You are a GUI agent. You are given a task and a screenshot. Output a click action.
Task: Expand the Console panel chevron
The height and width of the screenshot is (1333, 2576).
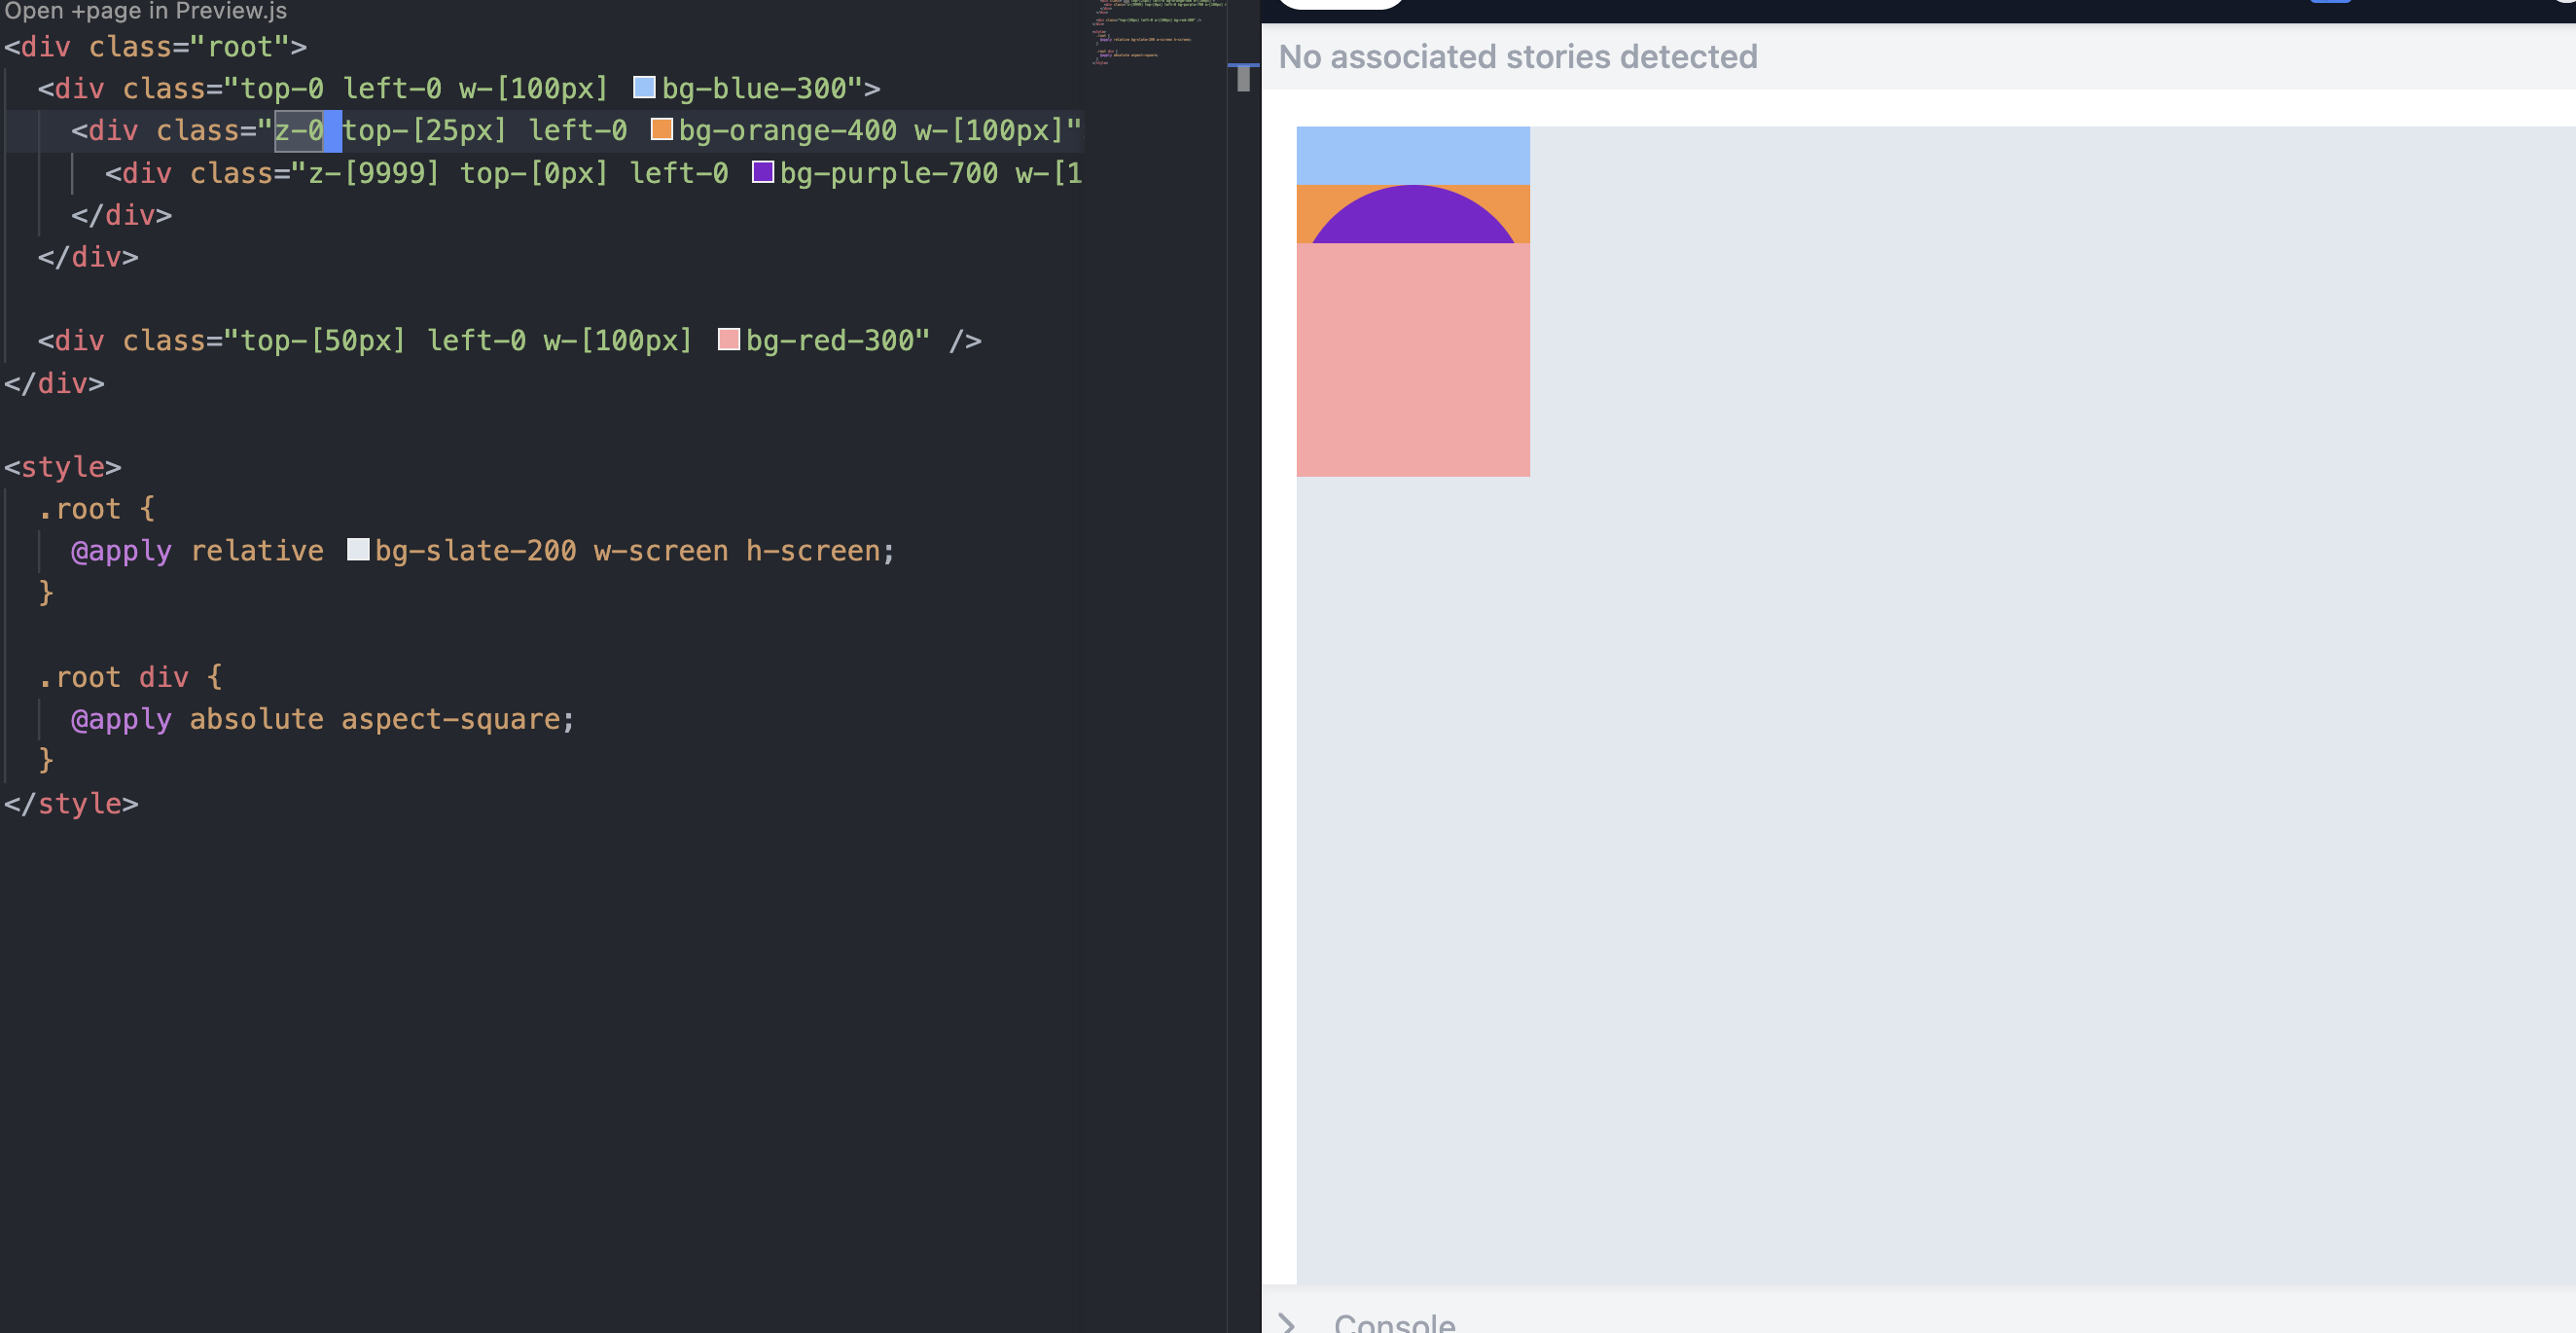[x=1288, y=1322]
